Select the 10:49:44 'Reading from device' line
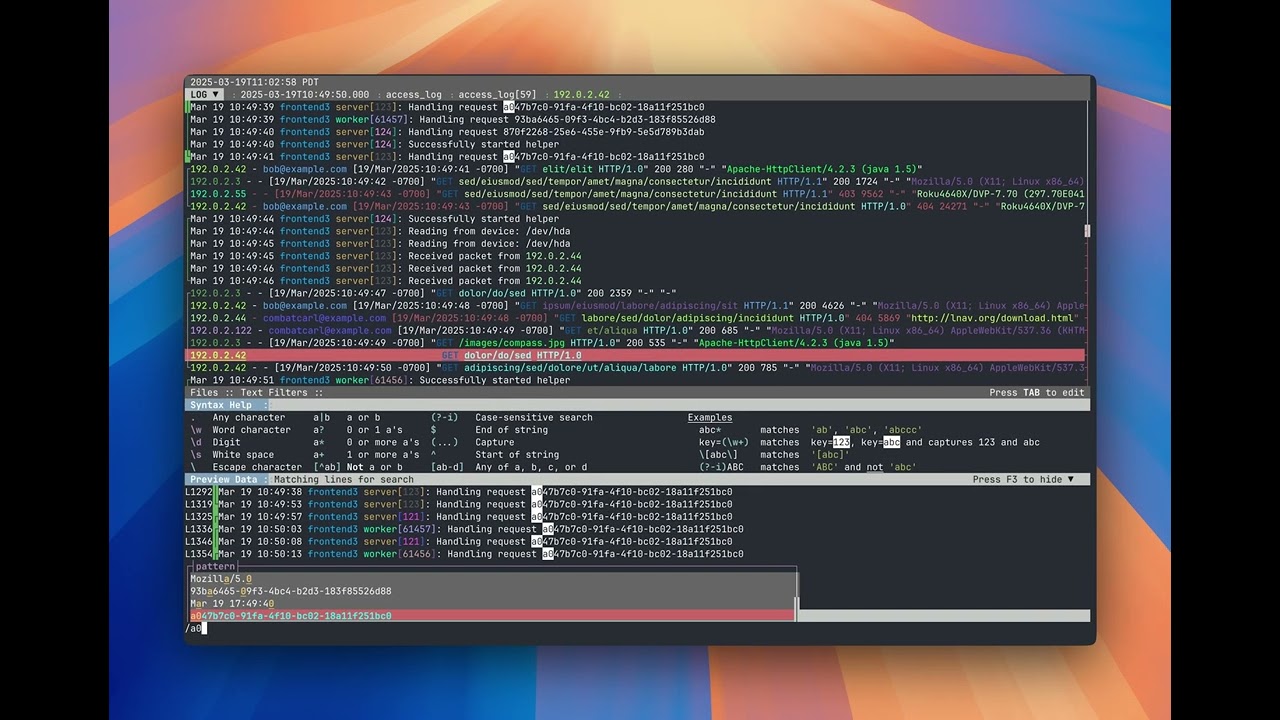The width and height of the screenshot is (1280, 720). tap(635, 231)
